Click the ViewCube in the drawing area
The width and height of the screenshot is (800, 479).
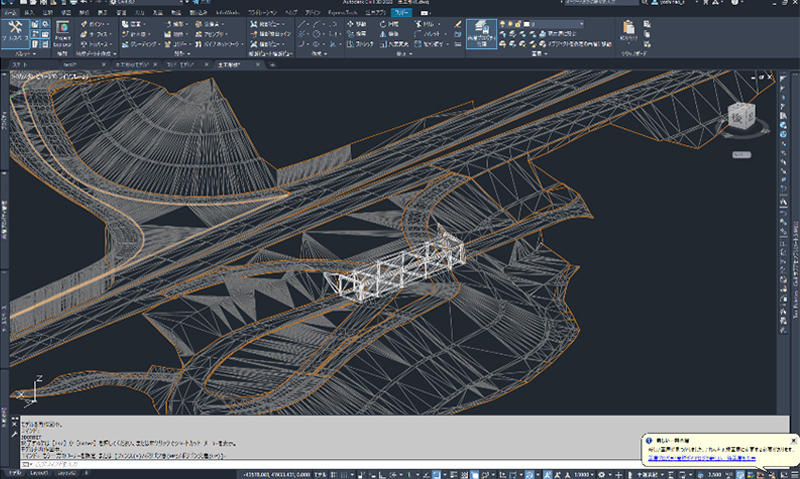[x=741, y=116]
